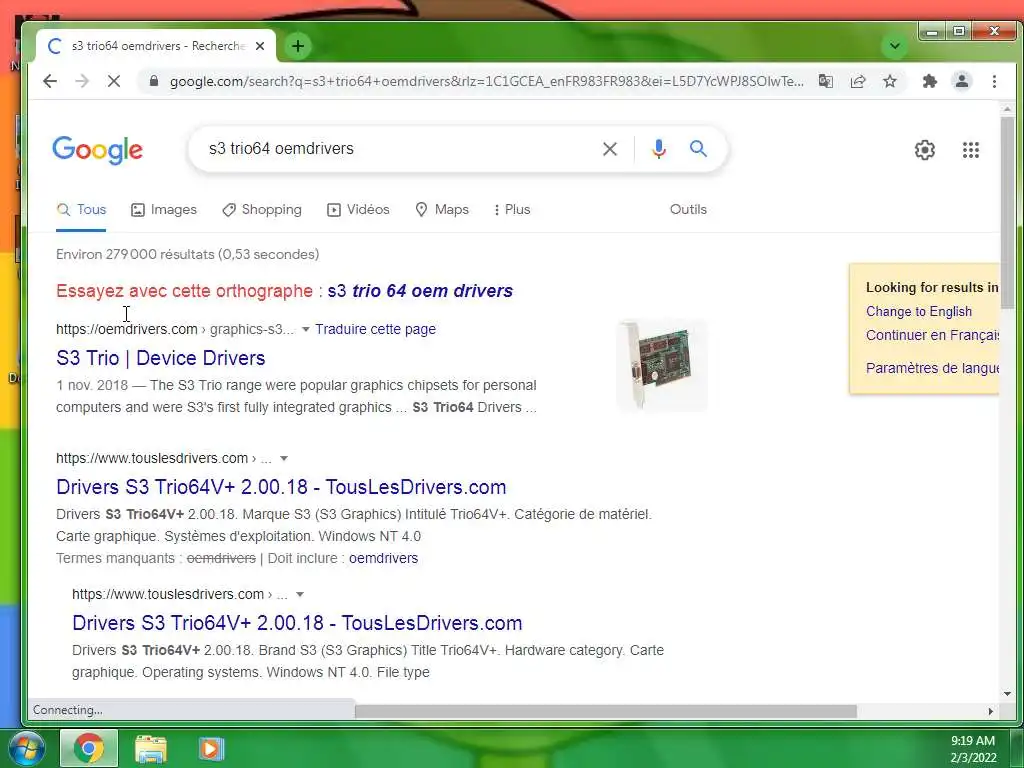Expand first touslesdrivers.com result options arrow

pos(283,458)
